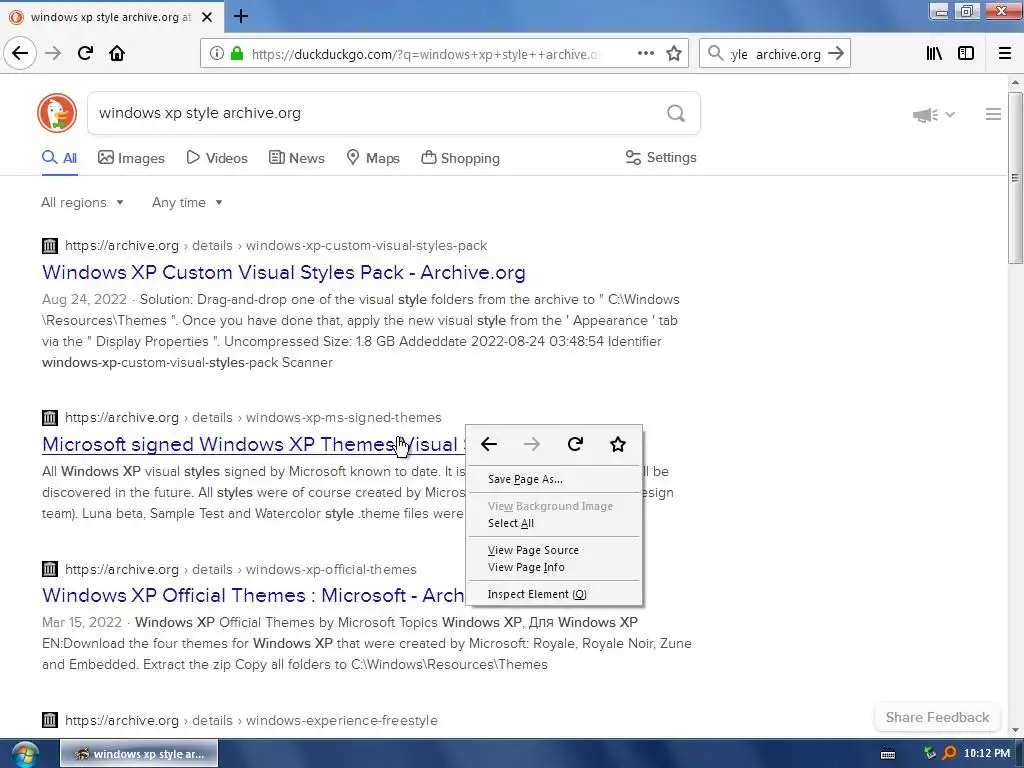Select the All results tab
Viewport: 1024px width, 768px height.
(59, 158)
